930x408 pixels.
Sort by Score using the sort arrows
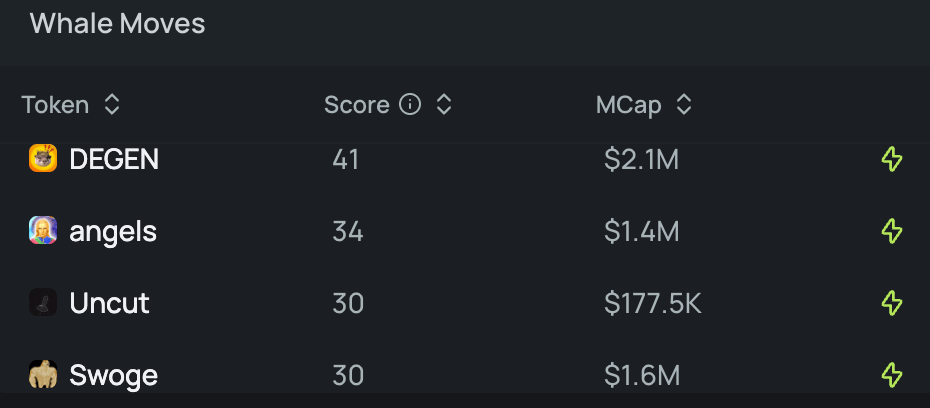point(444,105)
